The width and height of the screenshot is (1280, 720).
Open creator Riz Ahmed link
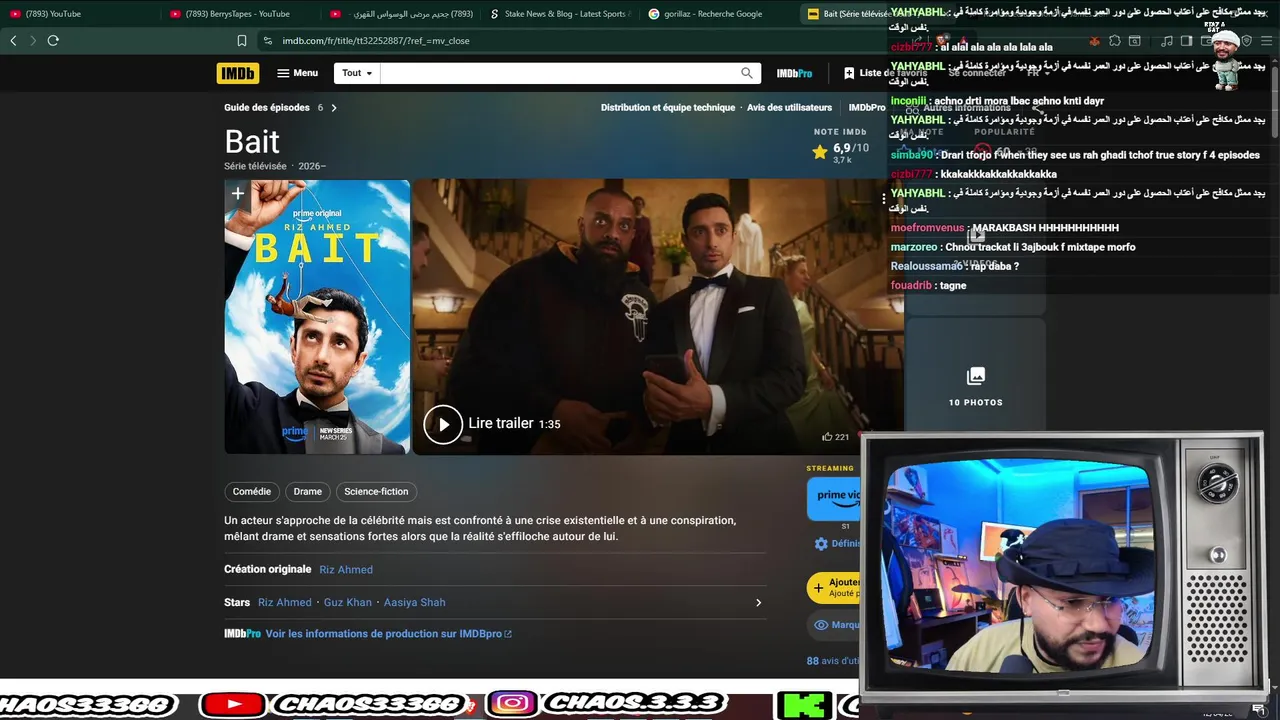[346, 570]
